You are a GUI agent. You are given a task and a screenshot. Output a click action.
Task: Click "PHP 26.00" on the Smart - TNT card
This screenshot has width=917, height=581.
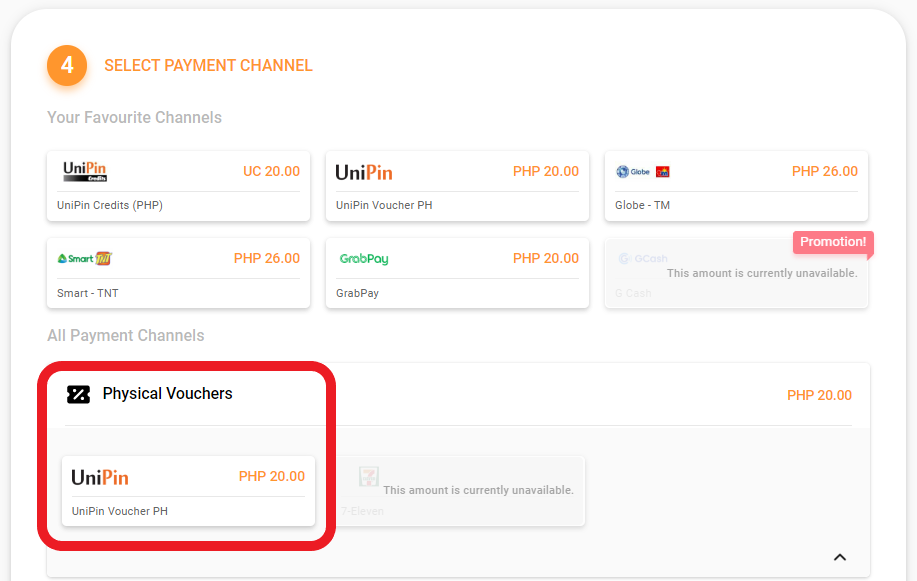pos(267,258)
